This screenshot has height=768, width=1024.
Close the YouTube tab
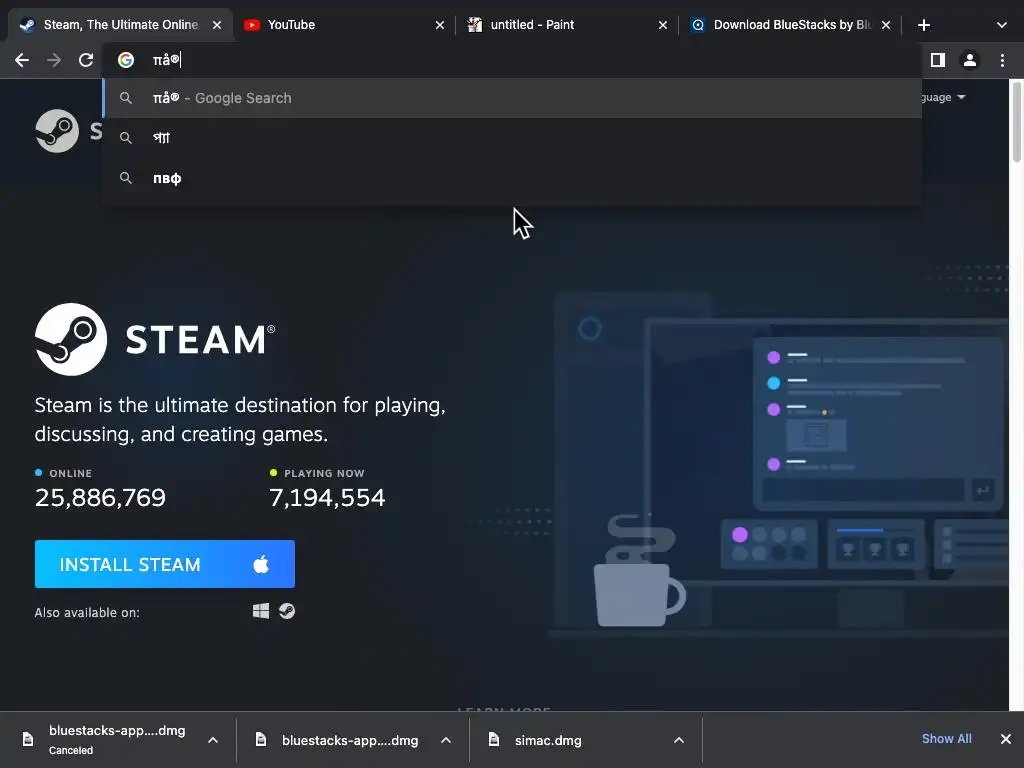[x=440, y=25]
